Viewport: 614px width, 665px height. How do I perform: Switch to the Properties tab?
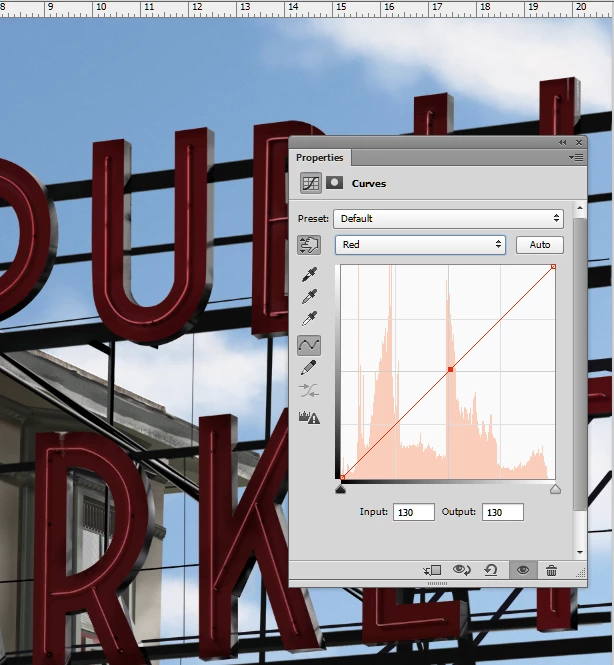pos(319,158)
